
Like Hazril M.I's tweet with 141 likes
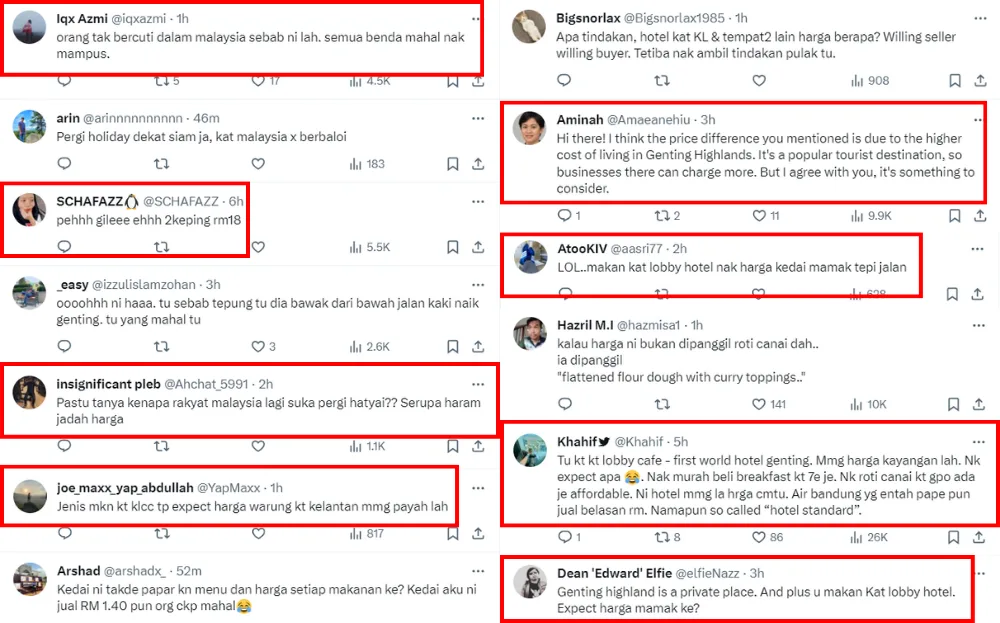(x=757, y=404)
